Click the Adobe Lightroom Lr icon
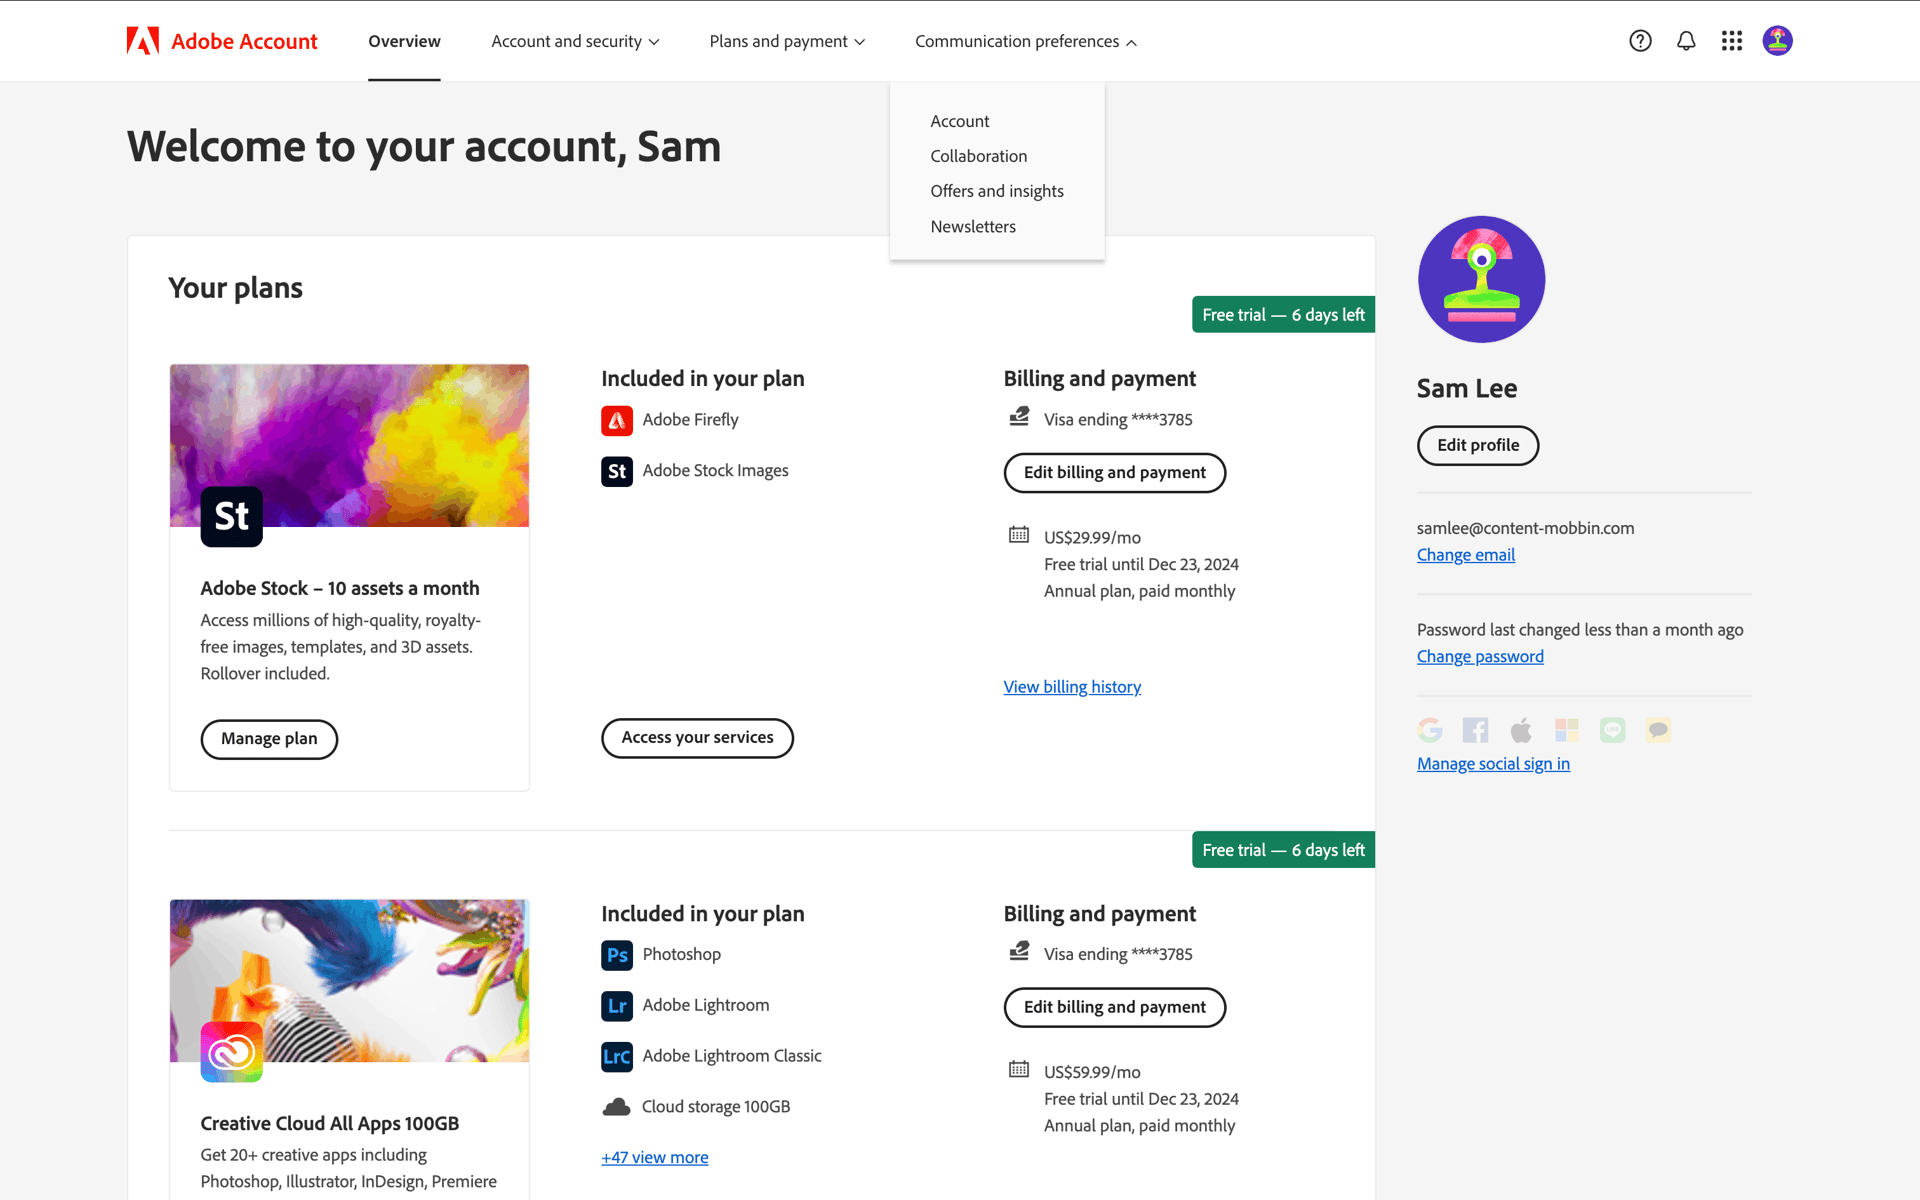The width and height of the screenshot is (1920, 1200). (x=617, y=1006)
